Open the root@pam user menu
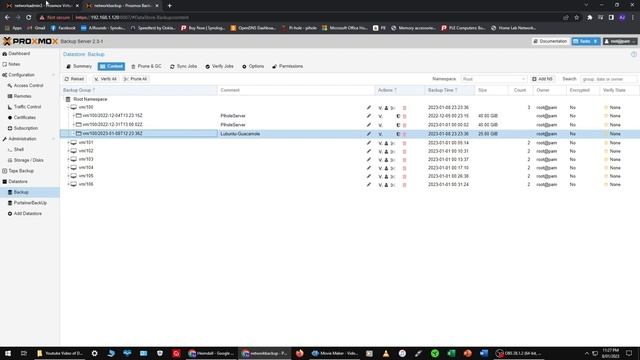Screen dimensions: 640x360 point(620,41)
